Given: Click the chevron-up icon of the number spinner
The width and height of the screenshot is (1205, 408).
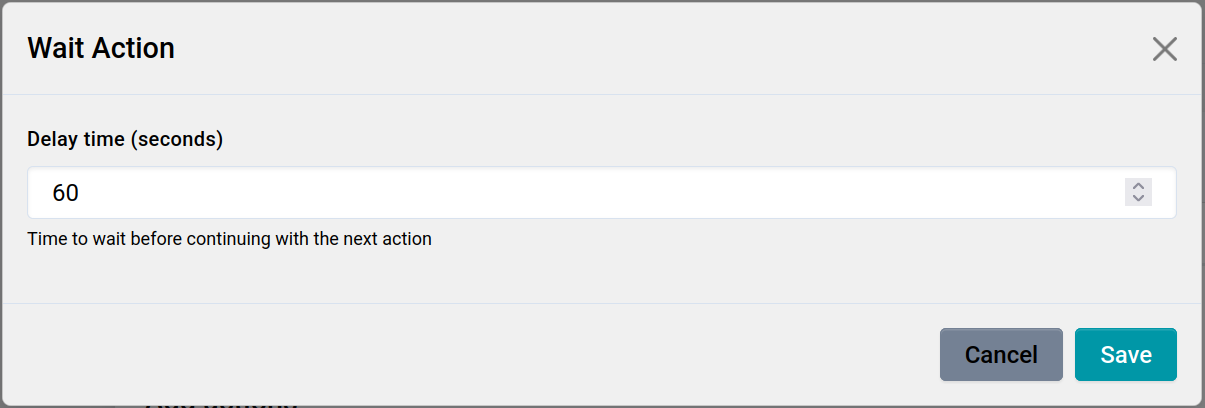Looking at the screenshot, I should (1138, 186).
